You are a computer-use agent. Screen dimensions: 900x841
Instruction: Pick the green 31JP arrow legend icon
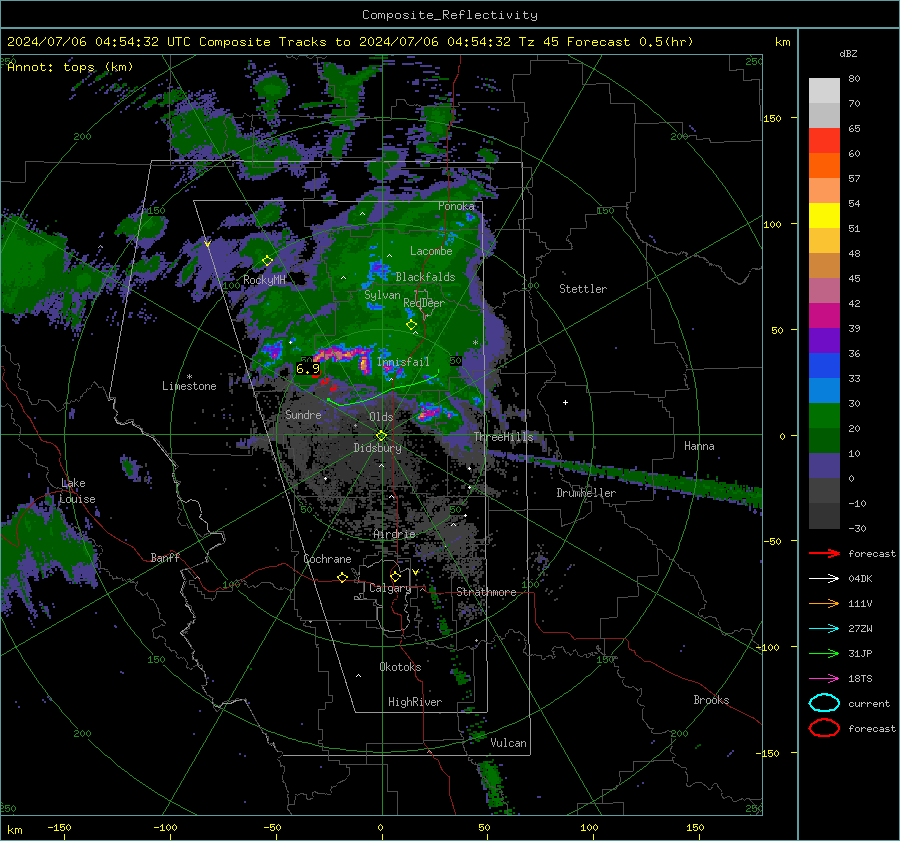824,653
